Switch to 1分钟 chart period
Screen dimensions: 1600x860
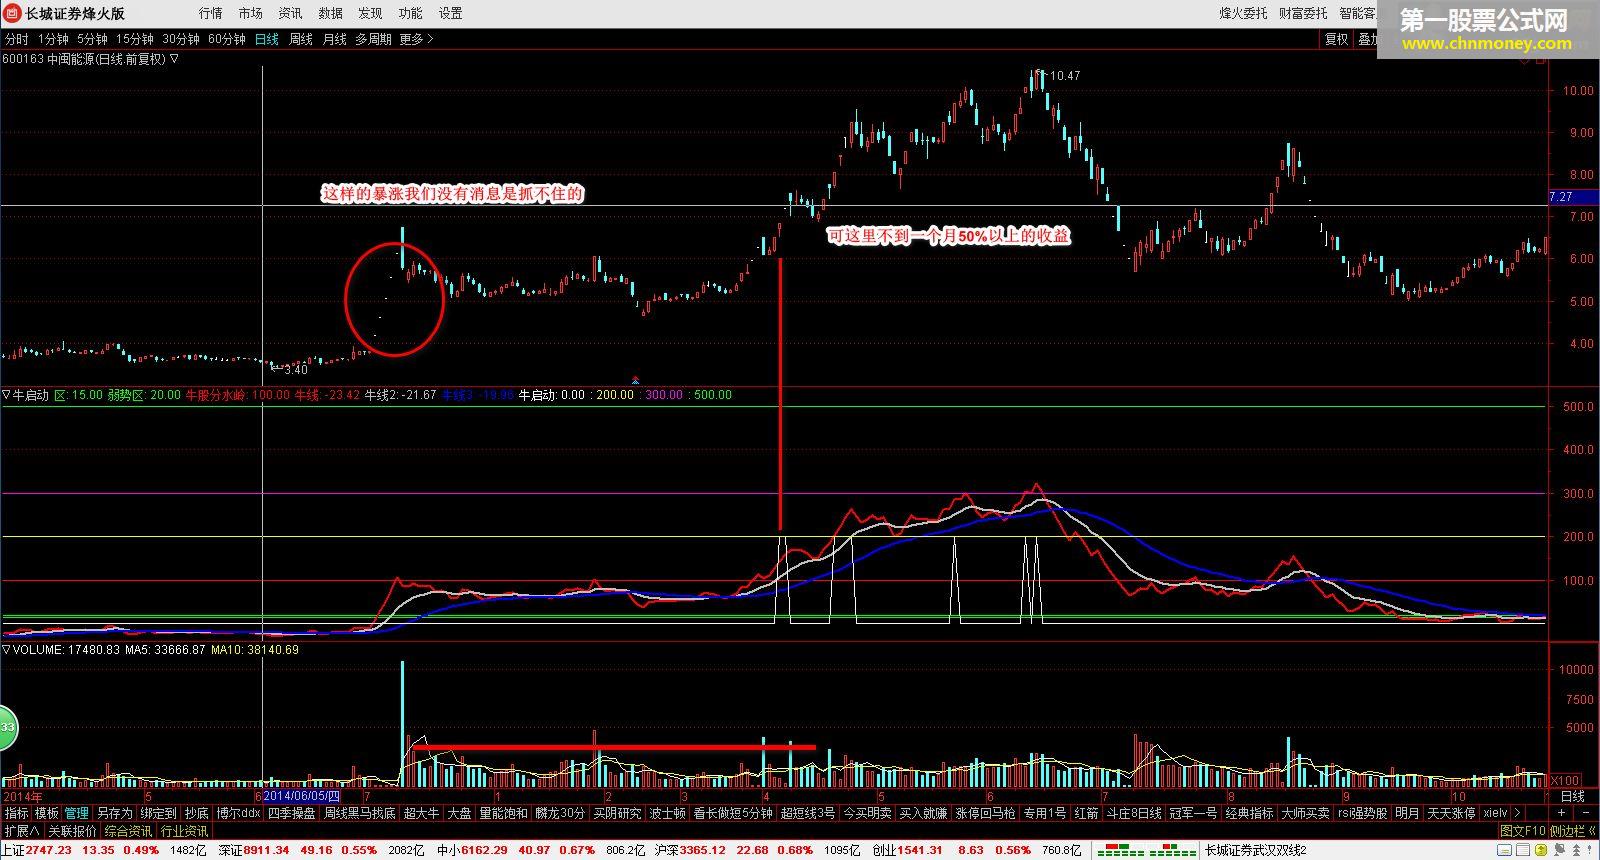point(53,39)
